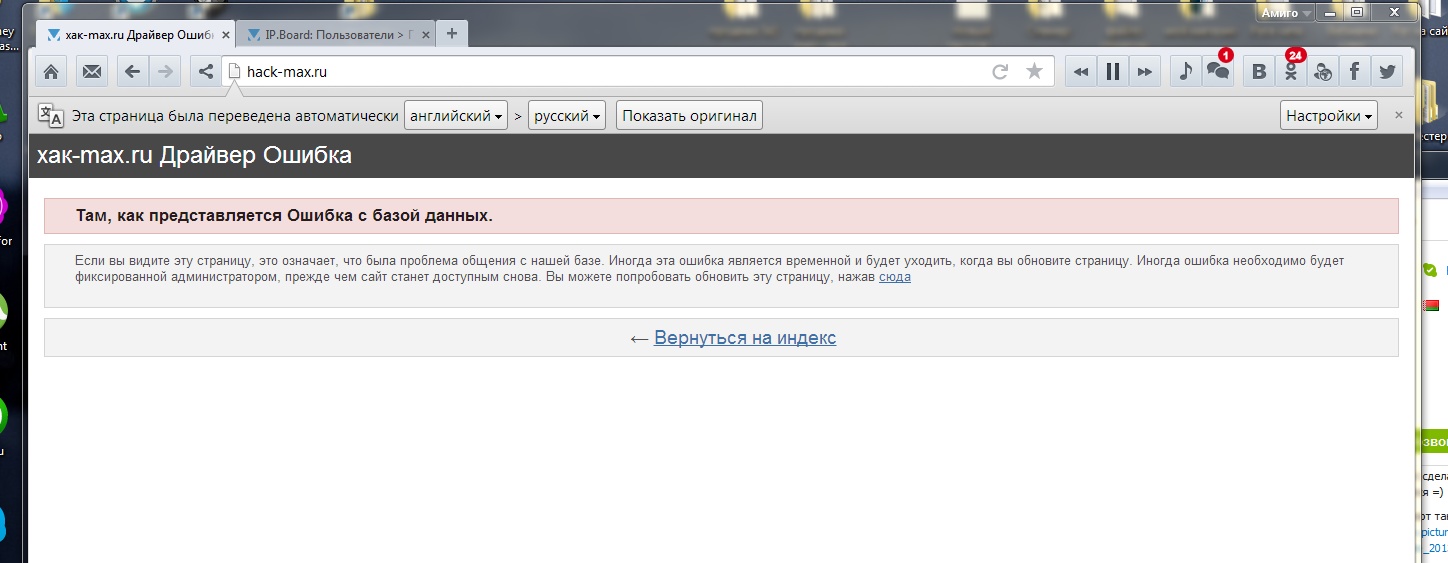Pause the music playback
This screenshot has width=1448, height=563.
(1112, 72)
